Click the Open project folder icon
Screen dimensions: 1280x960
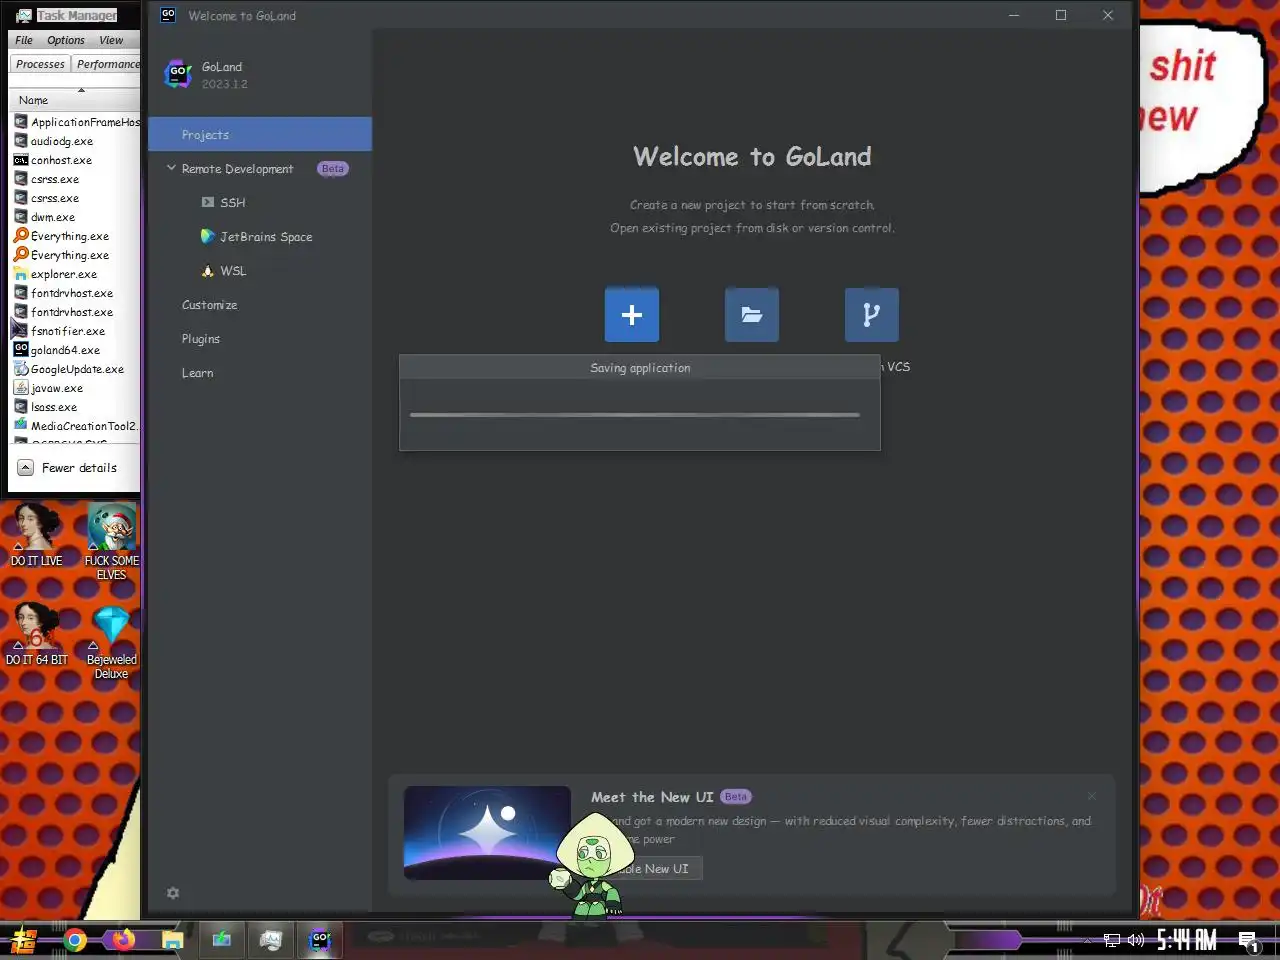point(751,315)
